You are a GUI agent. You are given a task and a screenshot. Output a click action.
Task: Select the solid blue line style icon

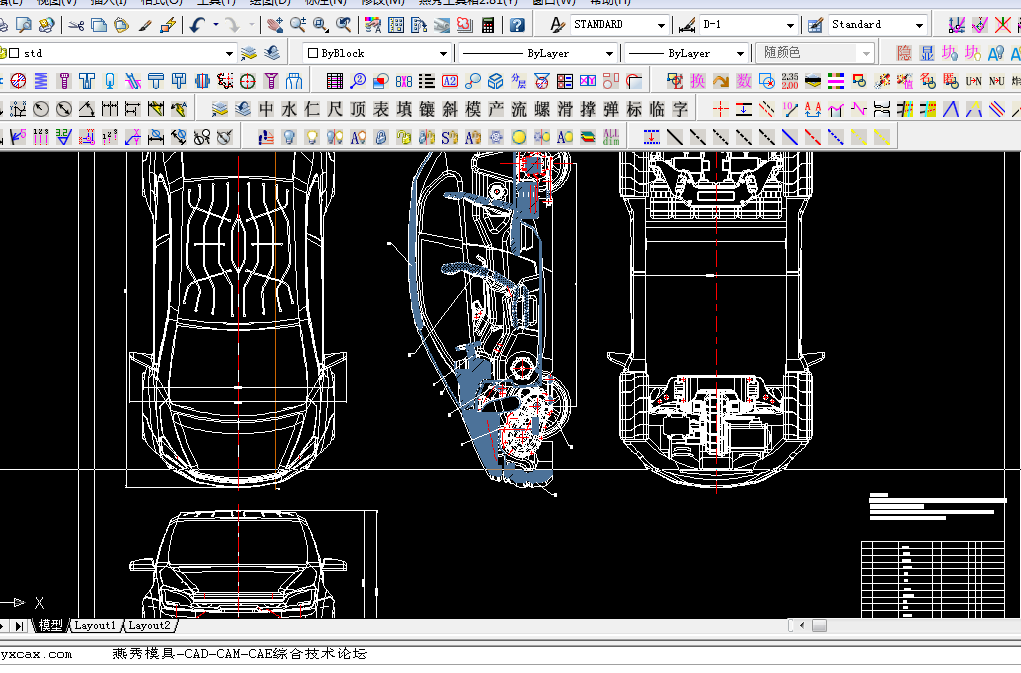point(790,137)
